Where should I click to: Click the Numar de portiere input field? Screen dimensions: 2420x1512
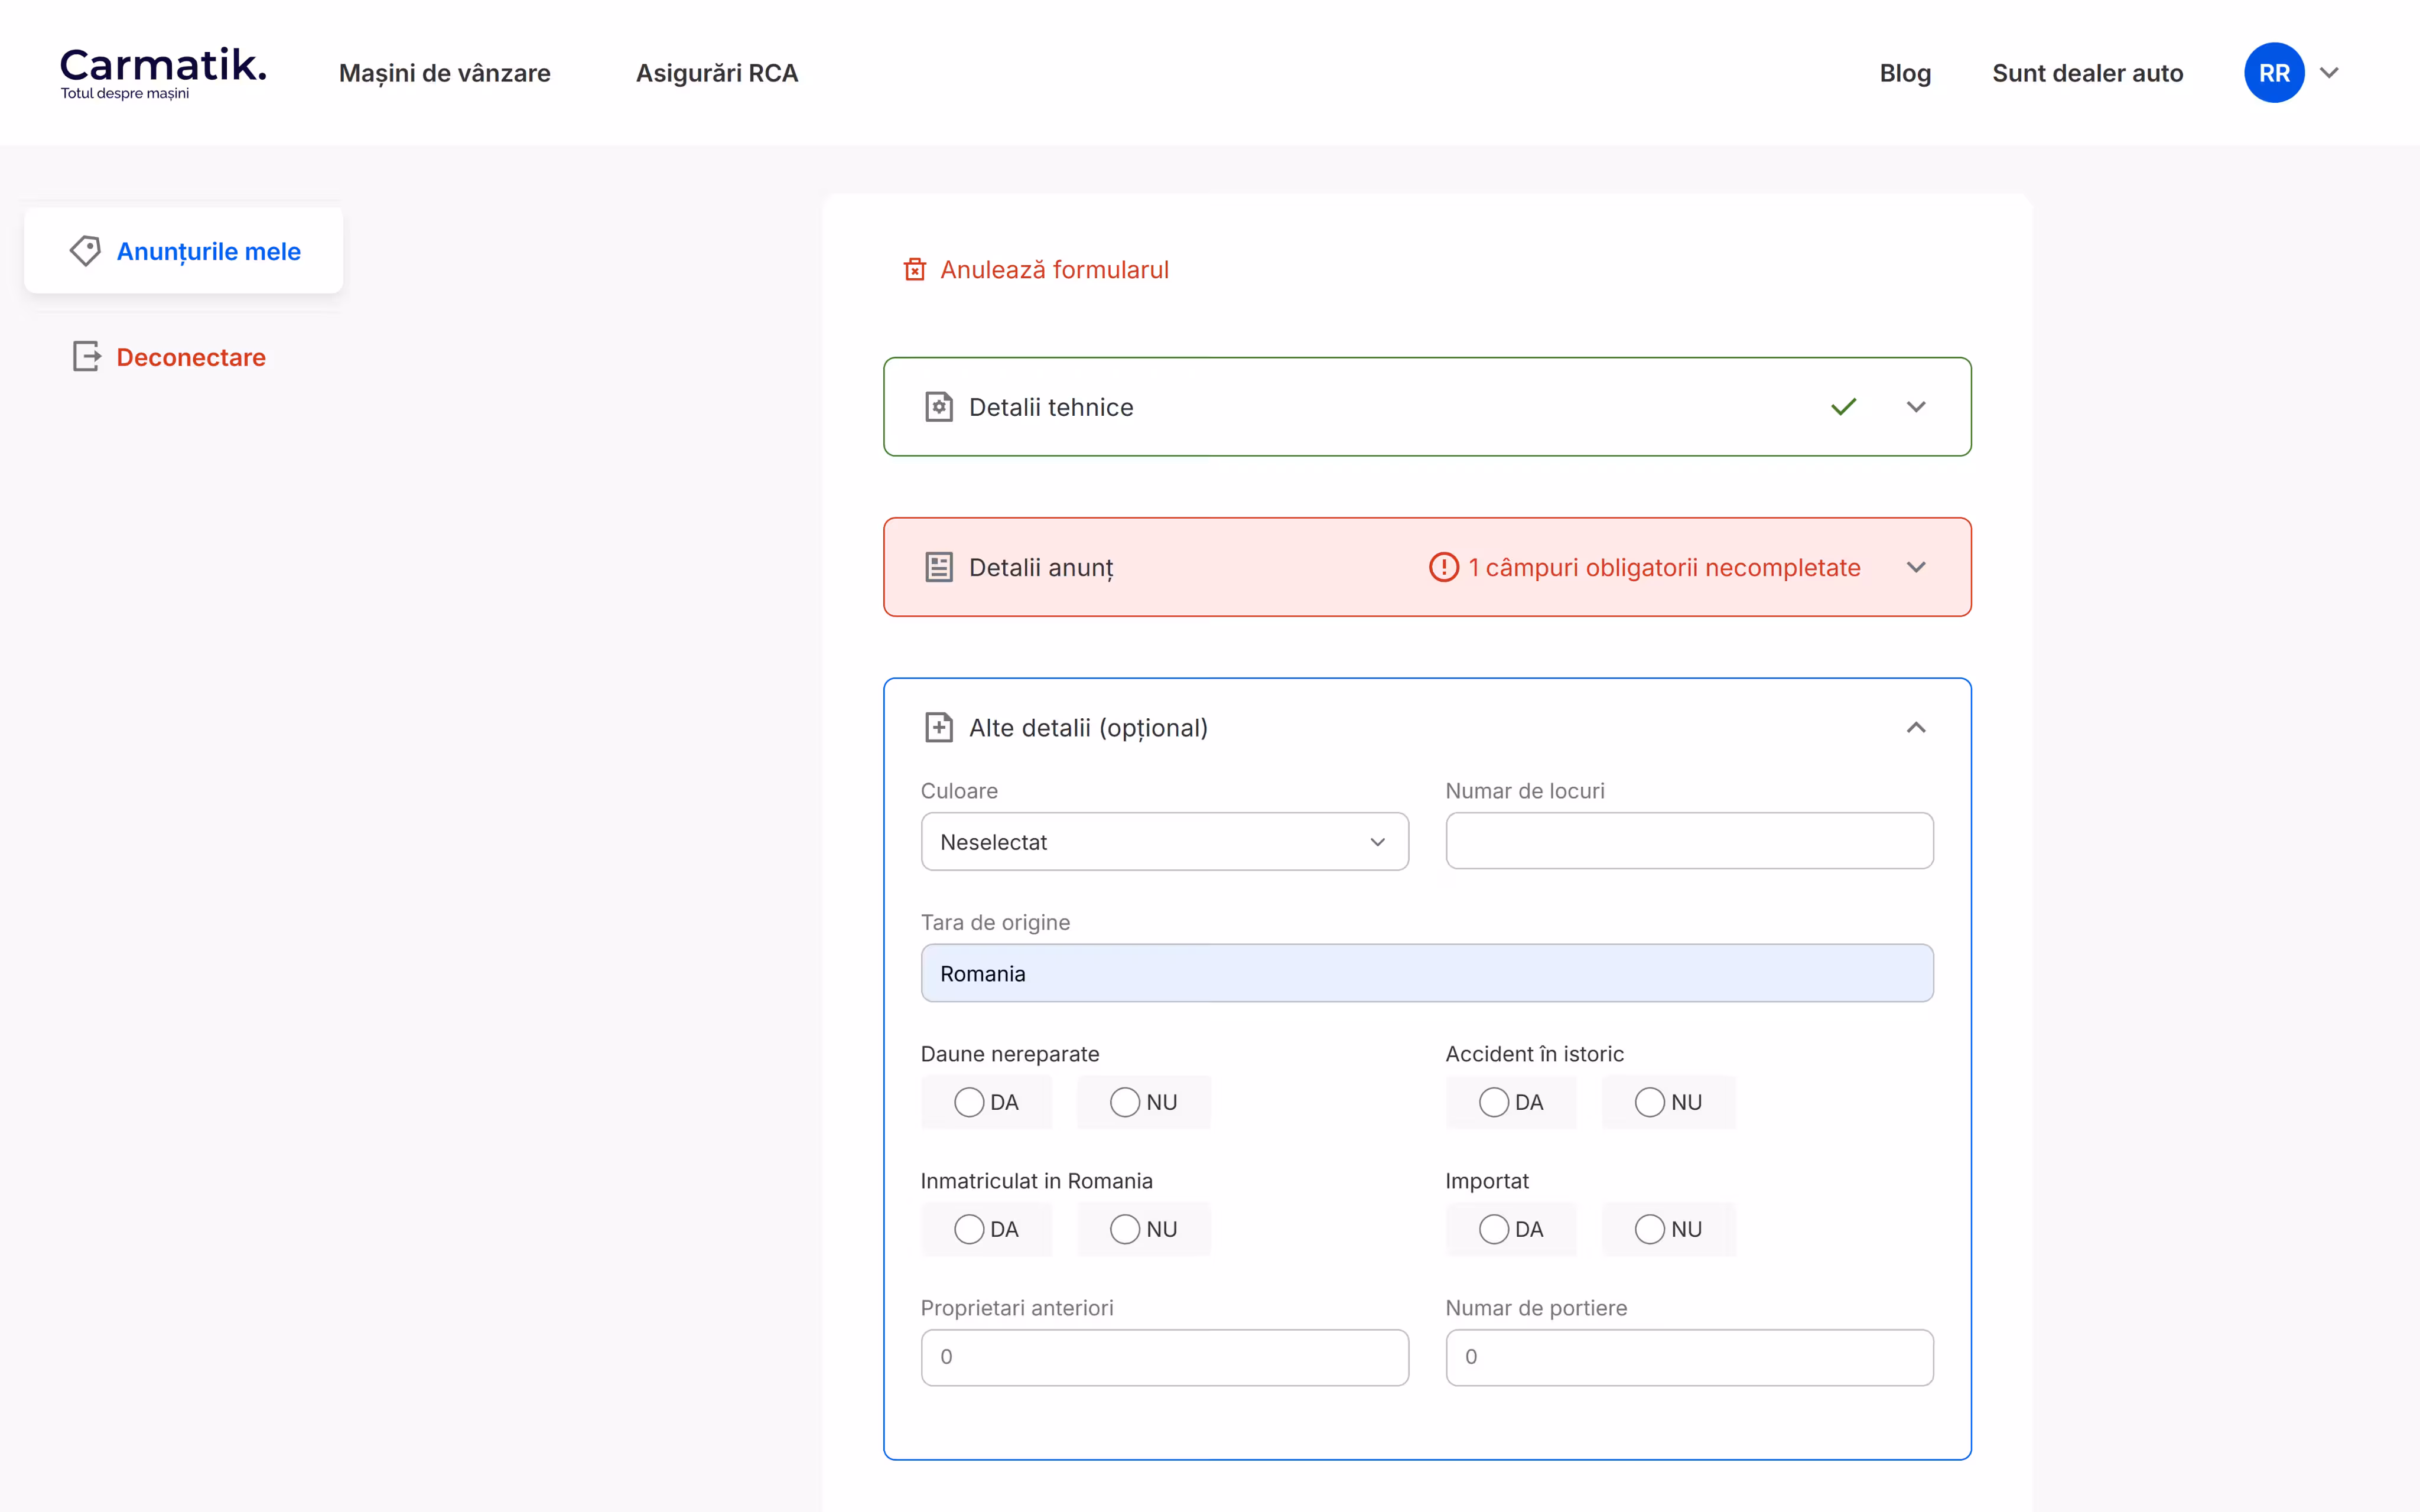(1689, 1357)
